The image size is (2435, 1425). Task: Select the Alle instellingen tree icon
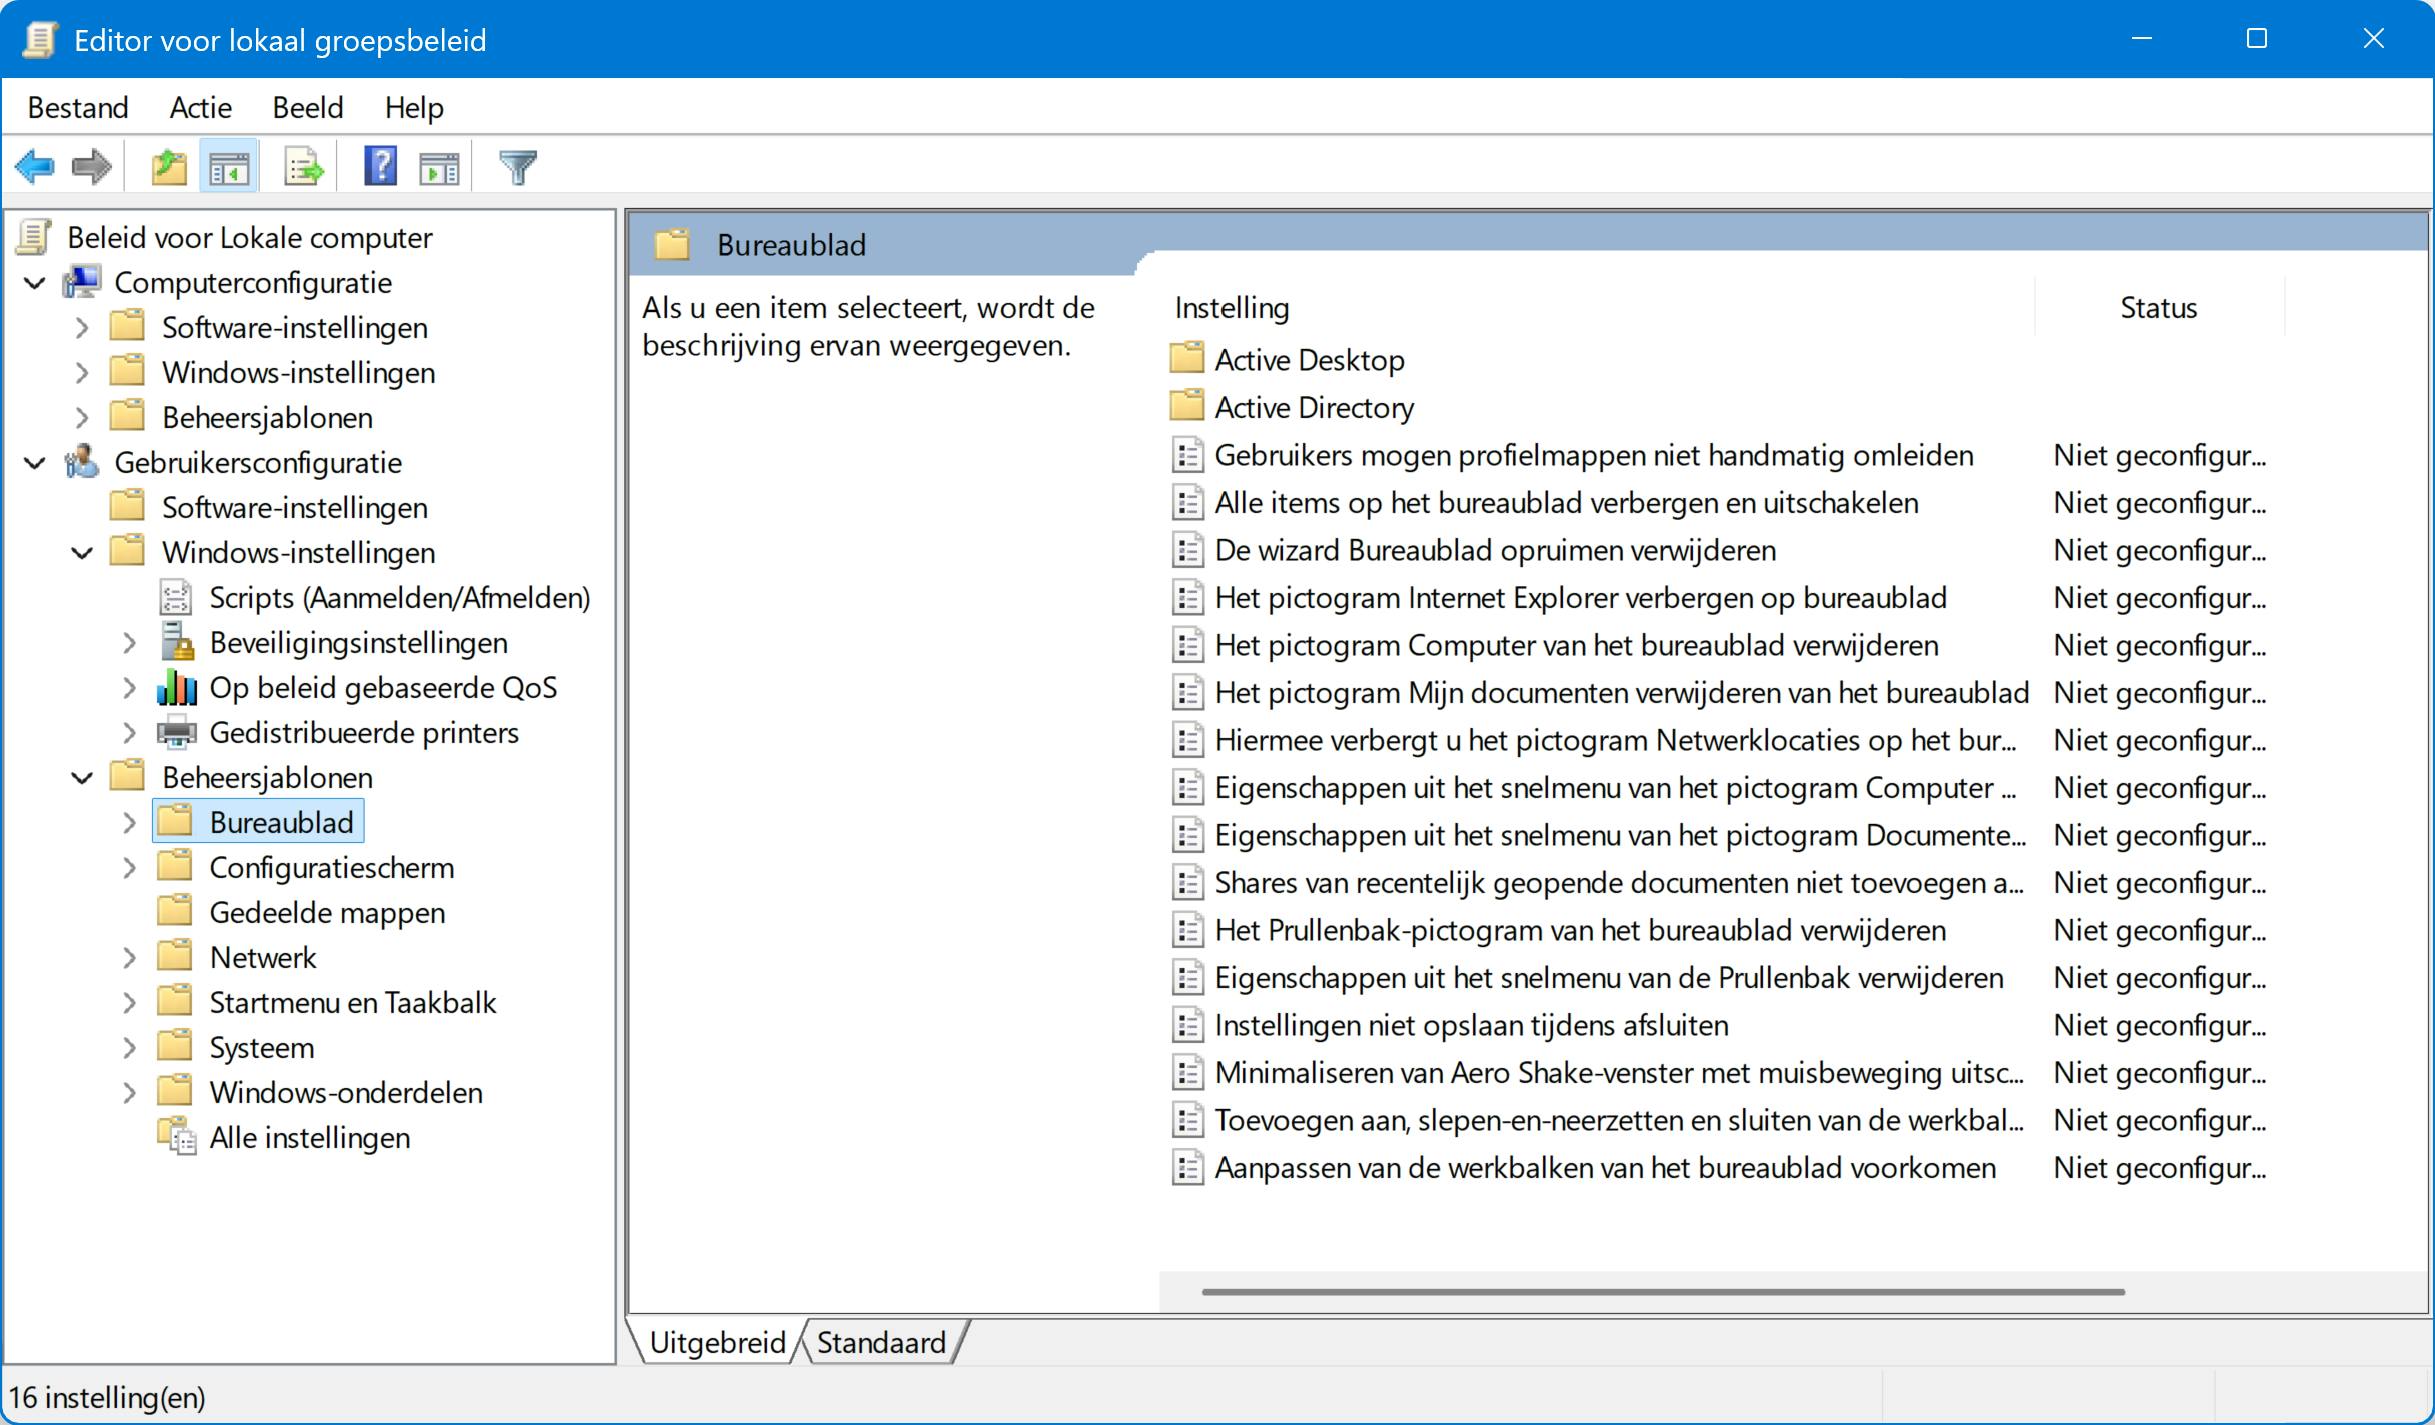tap(177, 1137)
